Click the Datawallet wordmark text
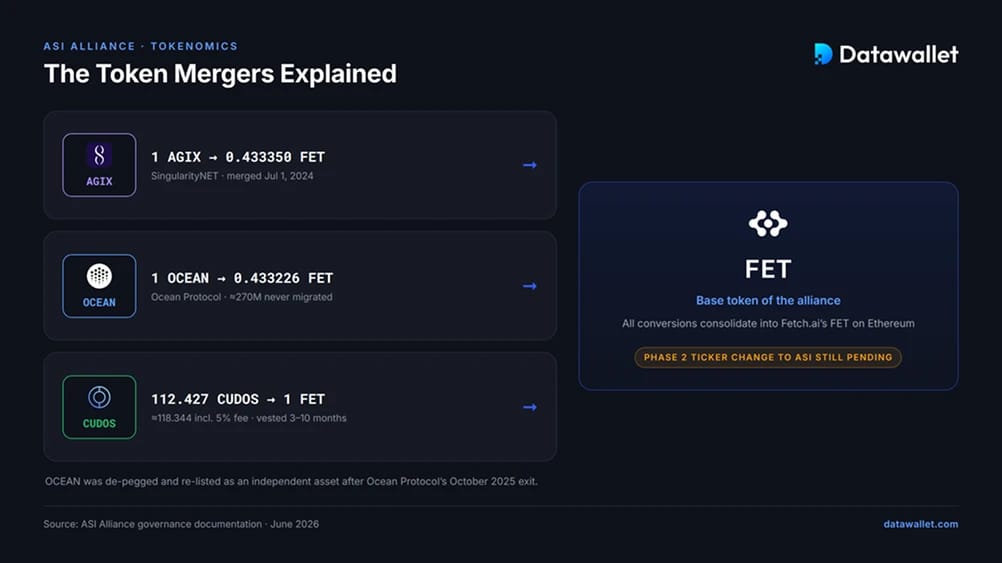The height and width of the screenshot is (563, 1002). coord(898,54)
